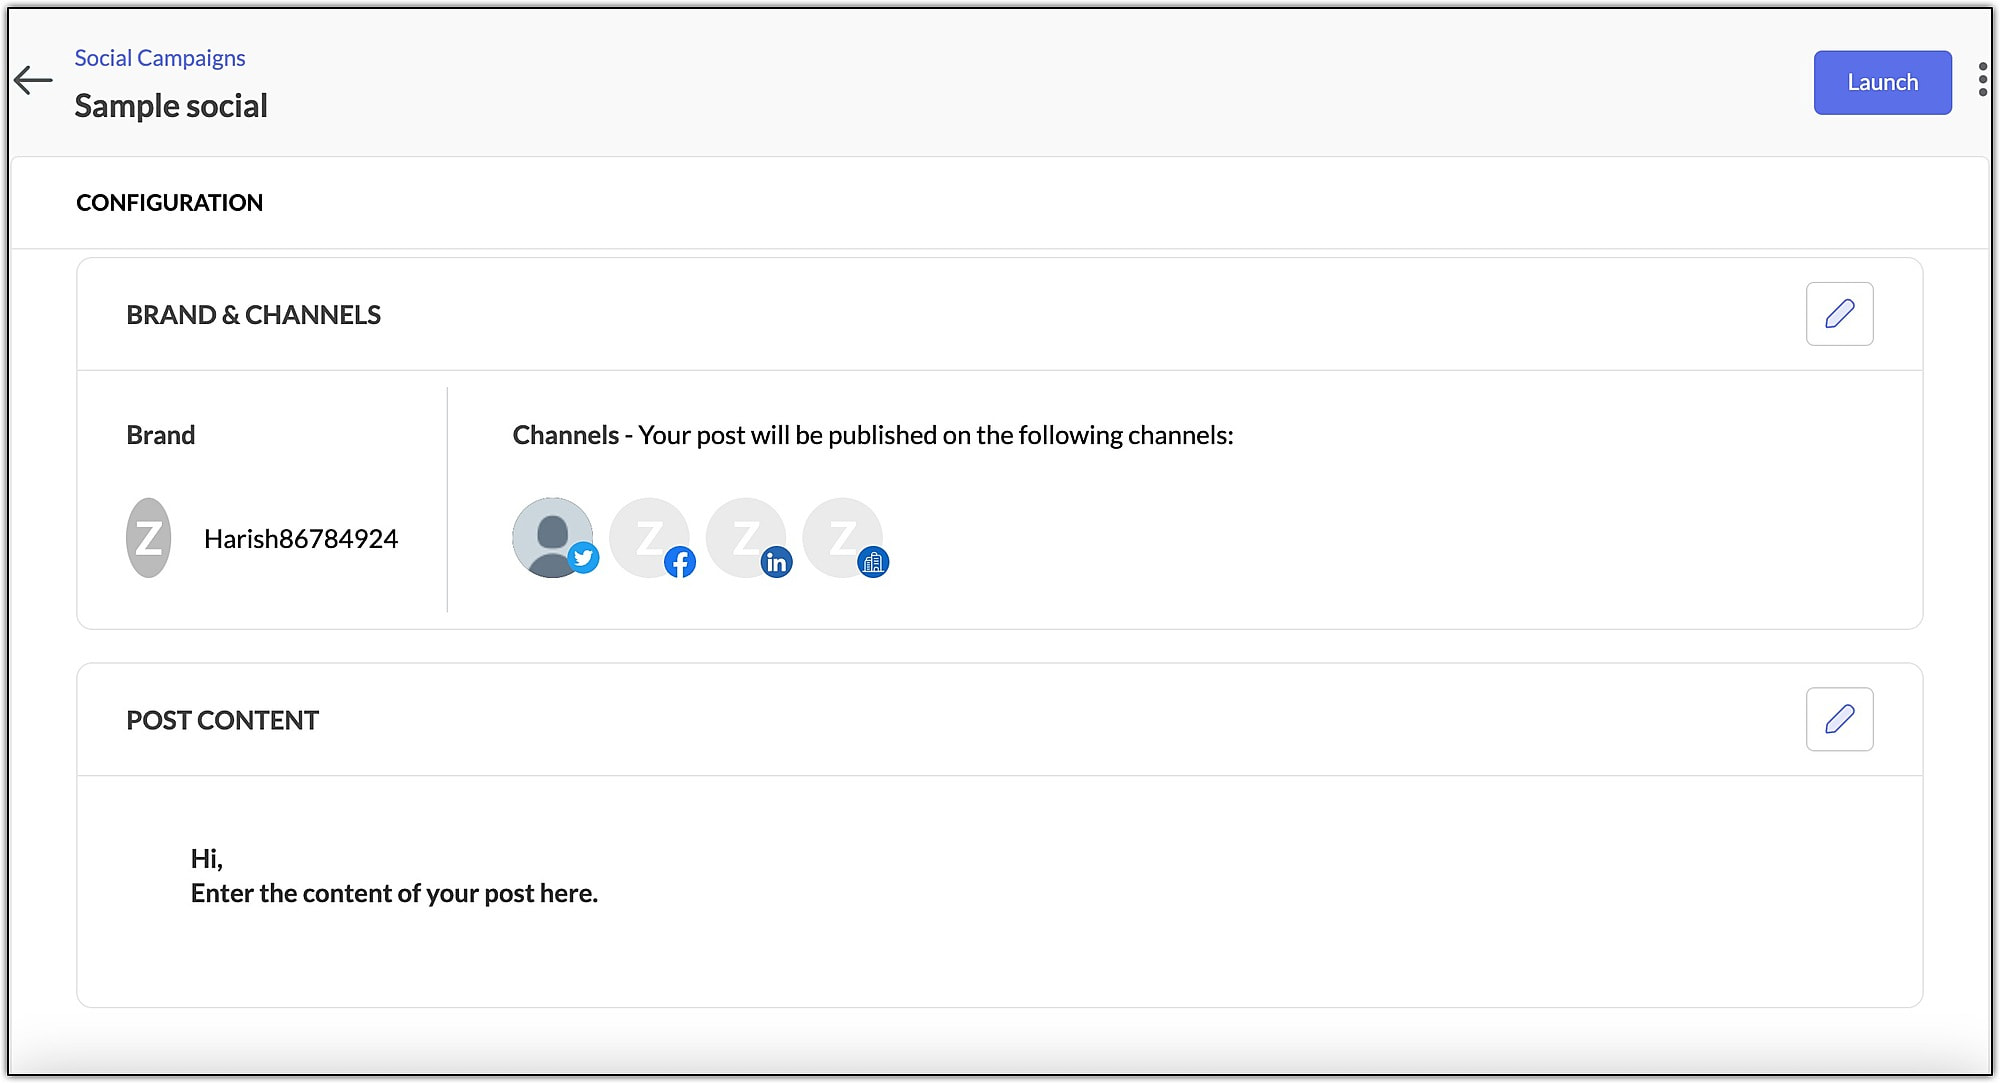Select the Facebook channel avatar
Viewport: 2000px width, 1083px height.
[x=648, y=537]
